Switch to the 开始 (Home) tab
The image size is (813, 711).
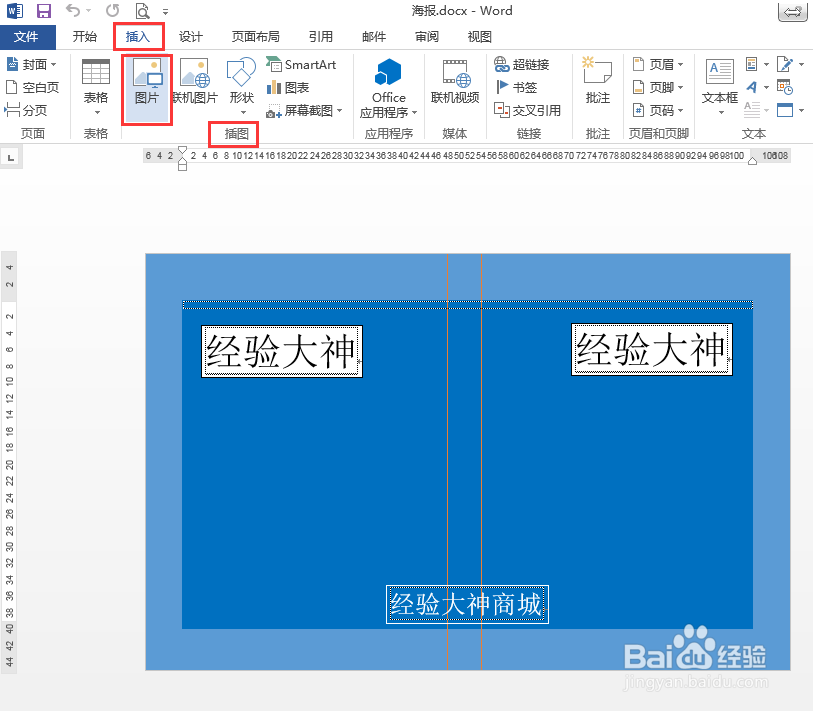85,37
